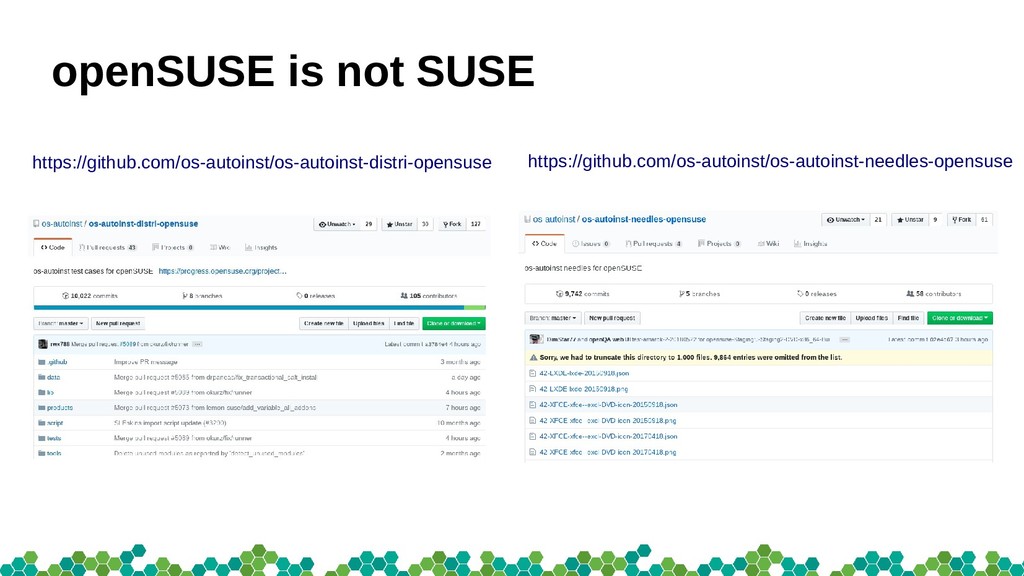Image resolution: width=1024 pixels, height=576 pixels.
Task: Click the warning triangle icon in the truncation notice
Action: (534, 358)
